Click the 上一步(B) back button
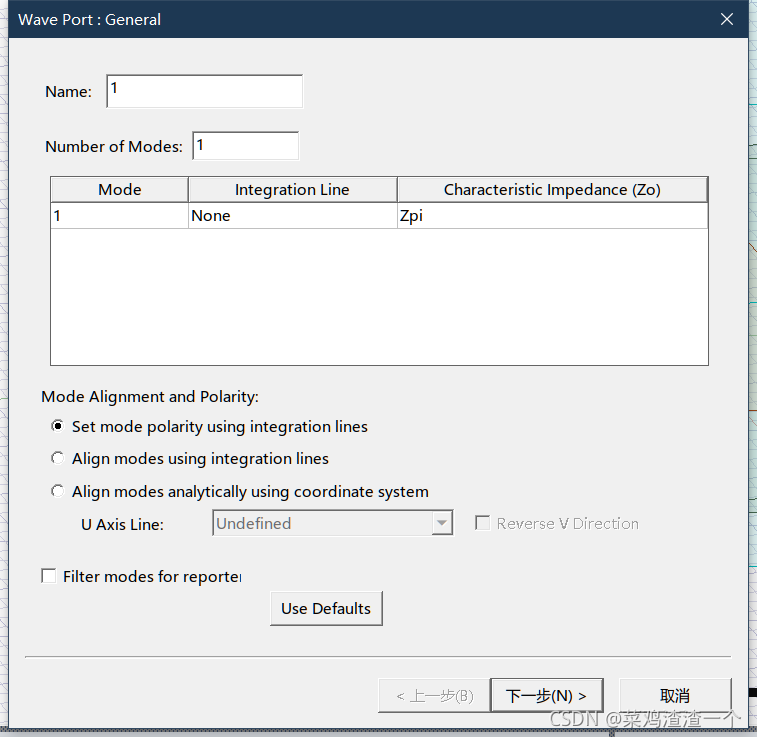Image resolution: width=757 pixels, height=737 pixels. (434, 695)
